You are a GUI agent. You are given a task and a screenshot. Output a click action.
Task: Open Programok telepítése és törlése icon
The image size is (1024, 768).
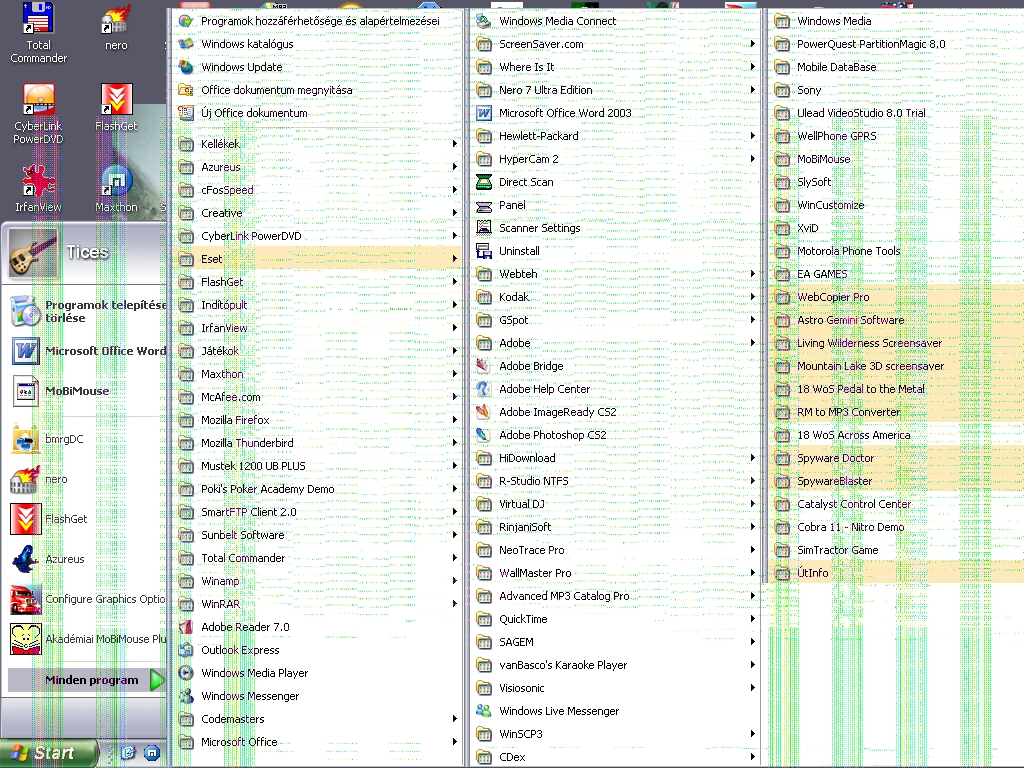tap(25, 311)
